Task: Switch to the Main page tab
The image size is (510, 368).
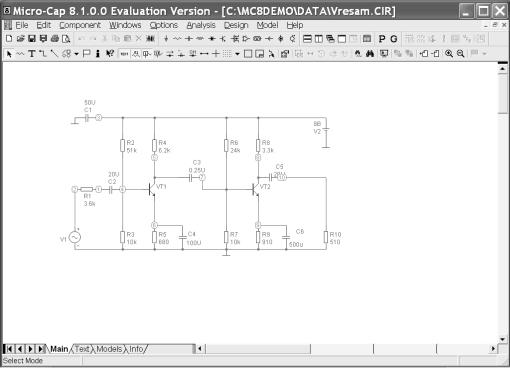Action: pos(59,349)
